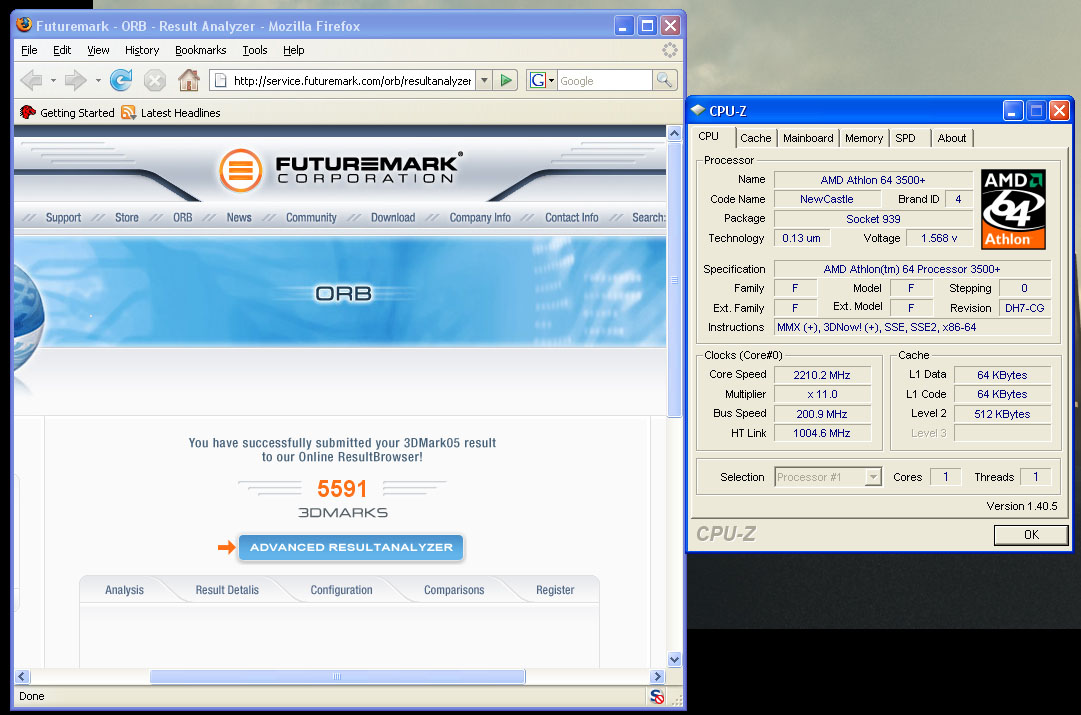1081x715 pixels.
Task: Click the Getting Started bookmark label
Action: pos(77,113)
